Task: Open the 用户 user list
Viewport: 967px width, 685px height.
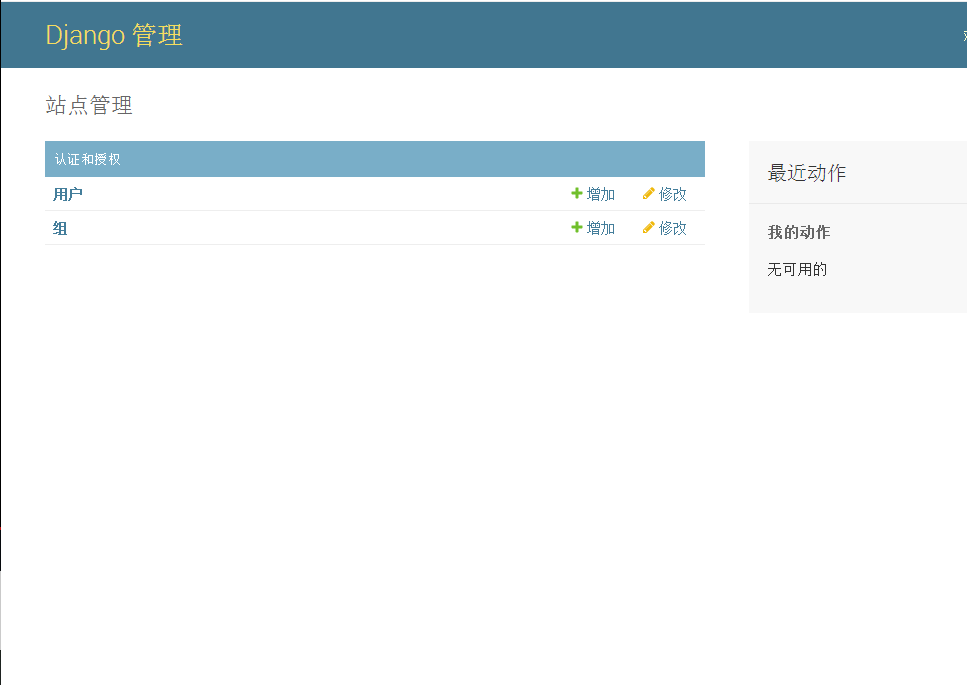Action: (67, 194)
